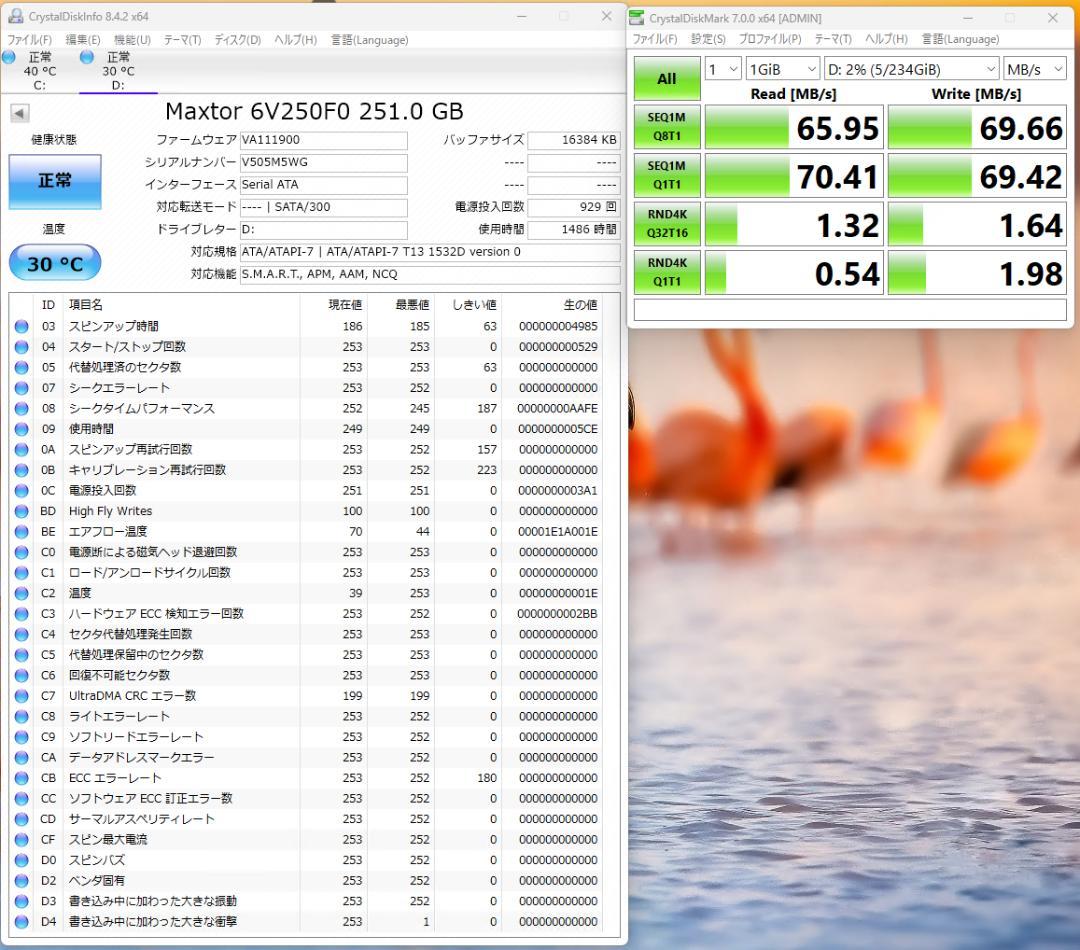Select the C: drive showing 40 °C
The height and width of the screenshot is (950, 1080).
[39, 70]
